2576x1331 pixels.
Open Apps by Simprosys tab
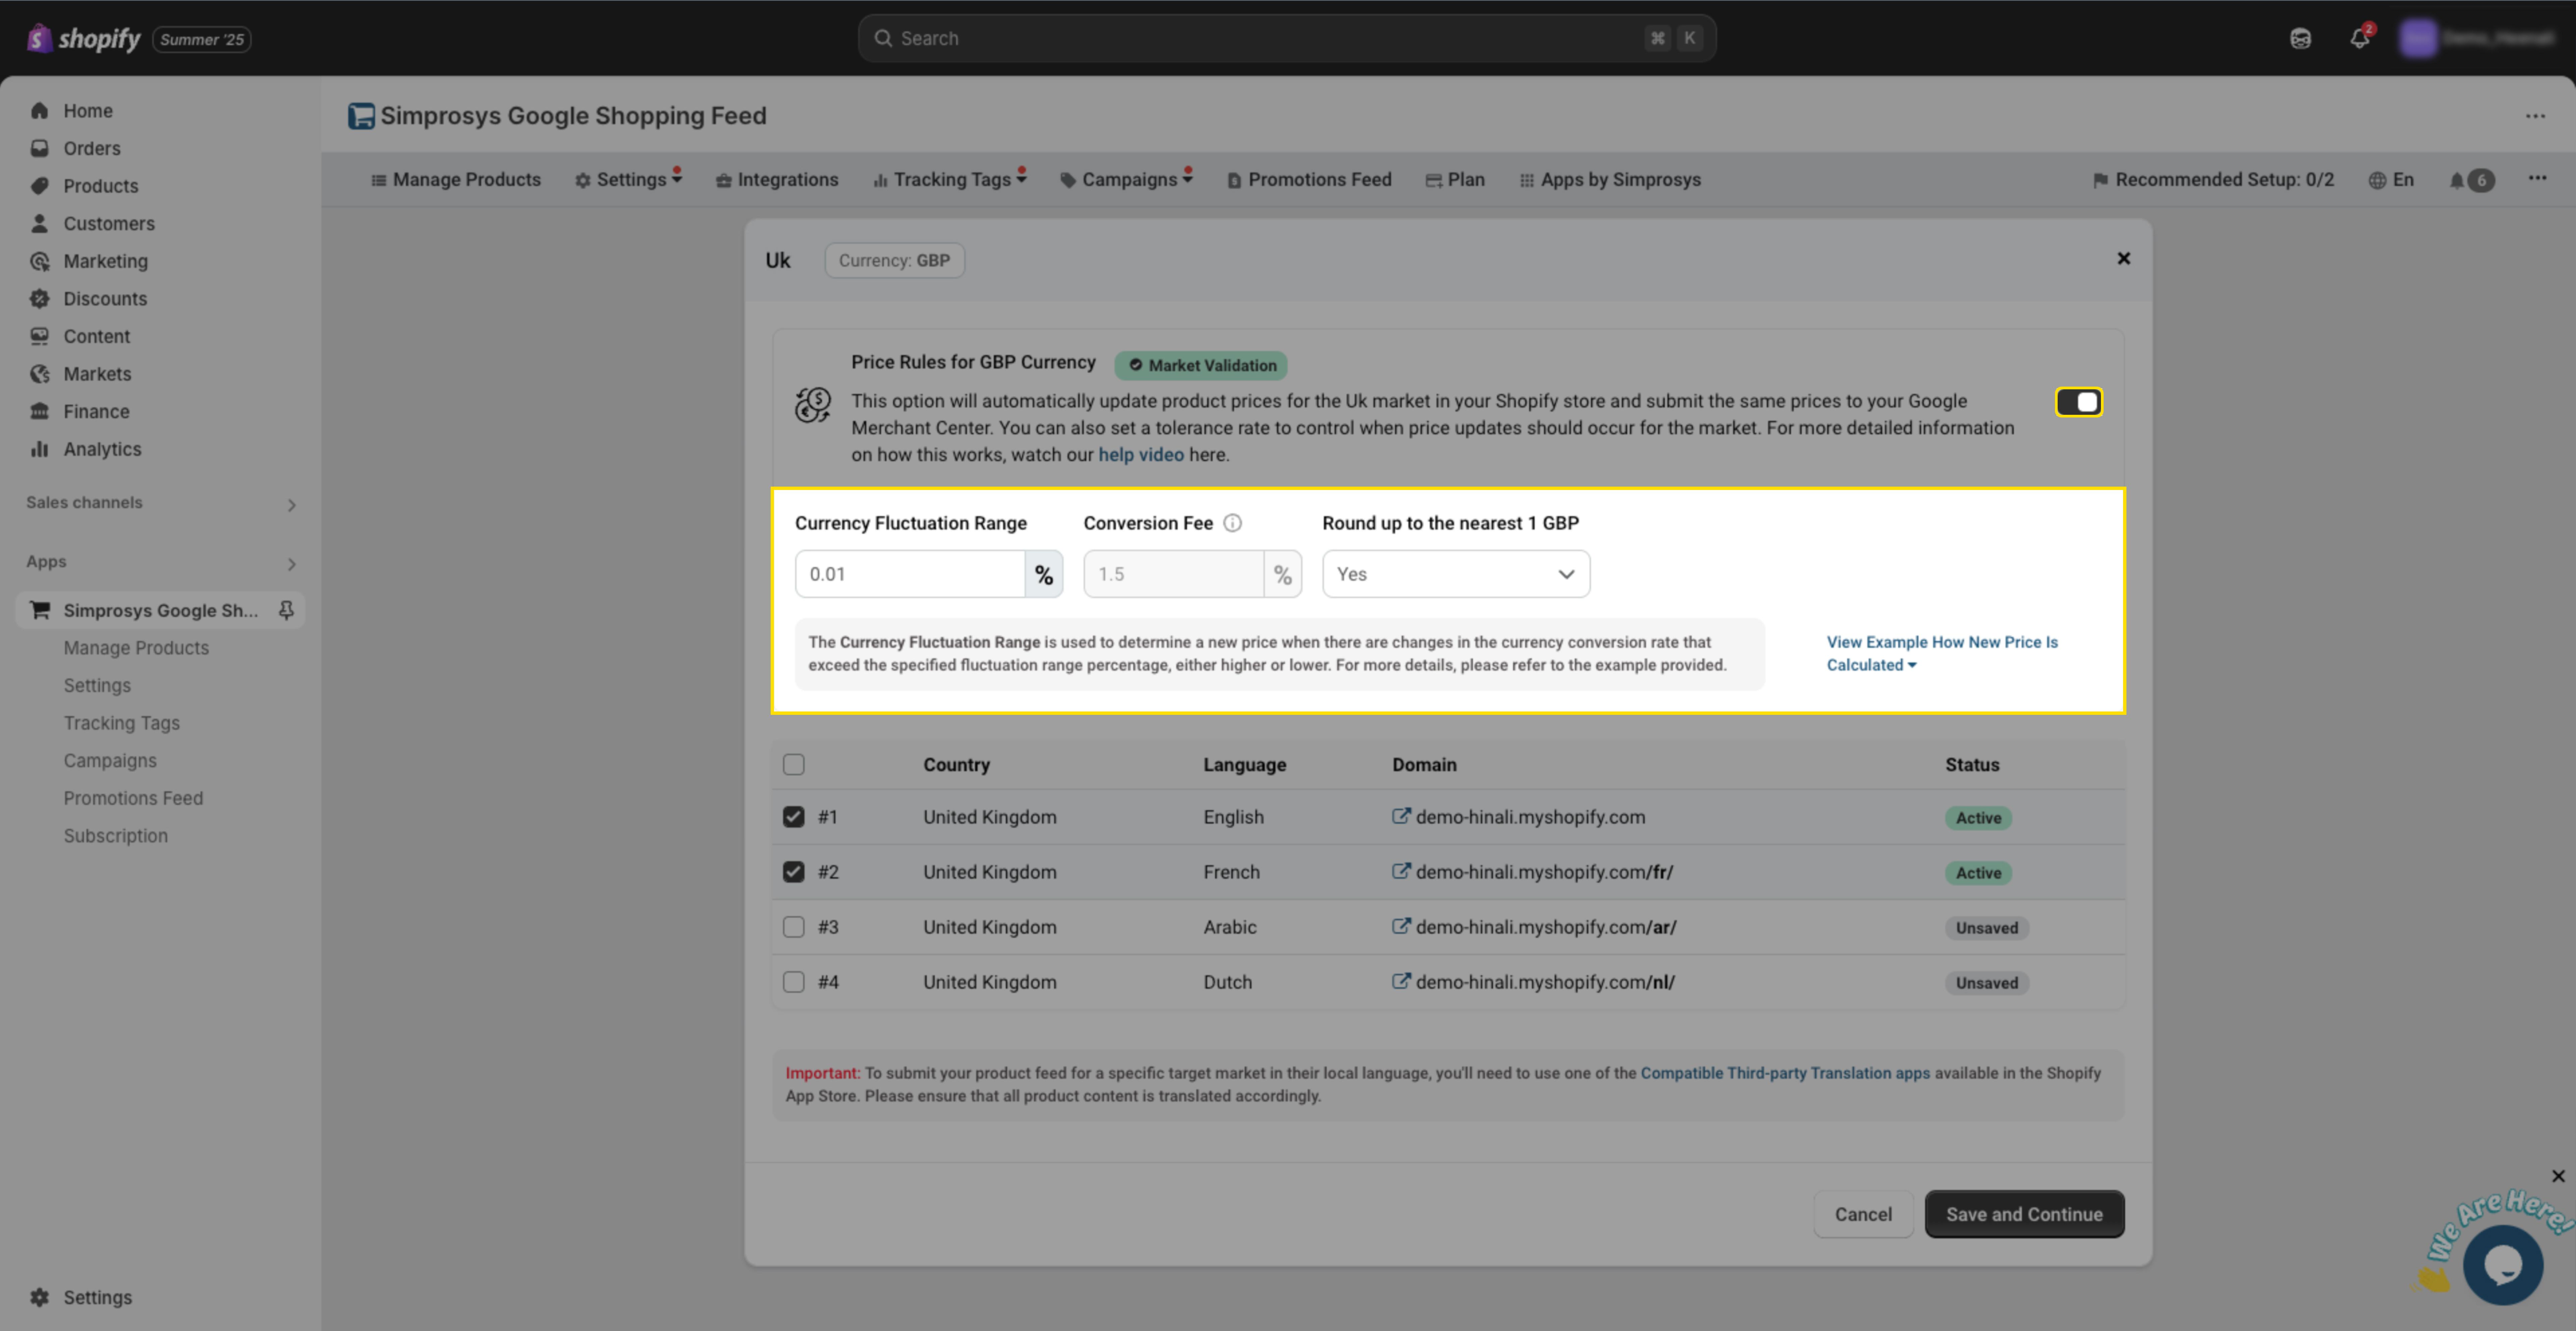1610,180
